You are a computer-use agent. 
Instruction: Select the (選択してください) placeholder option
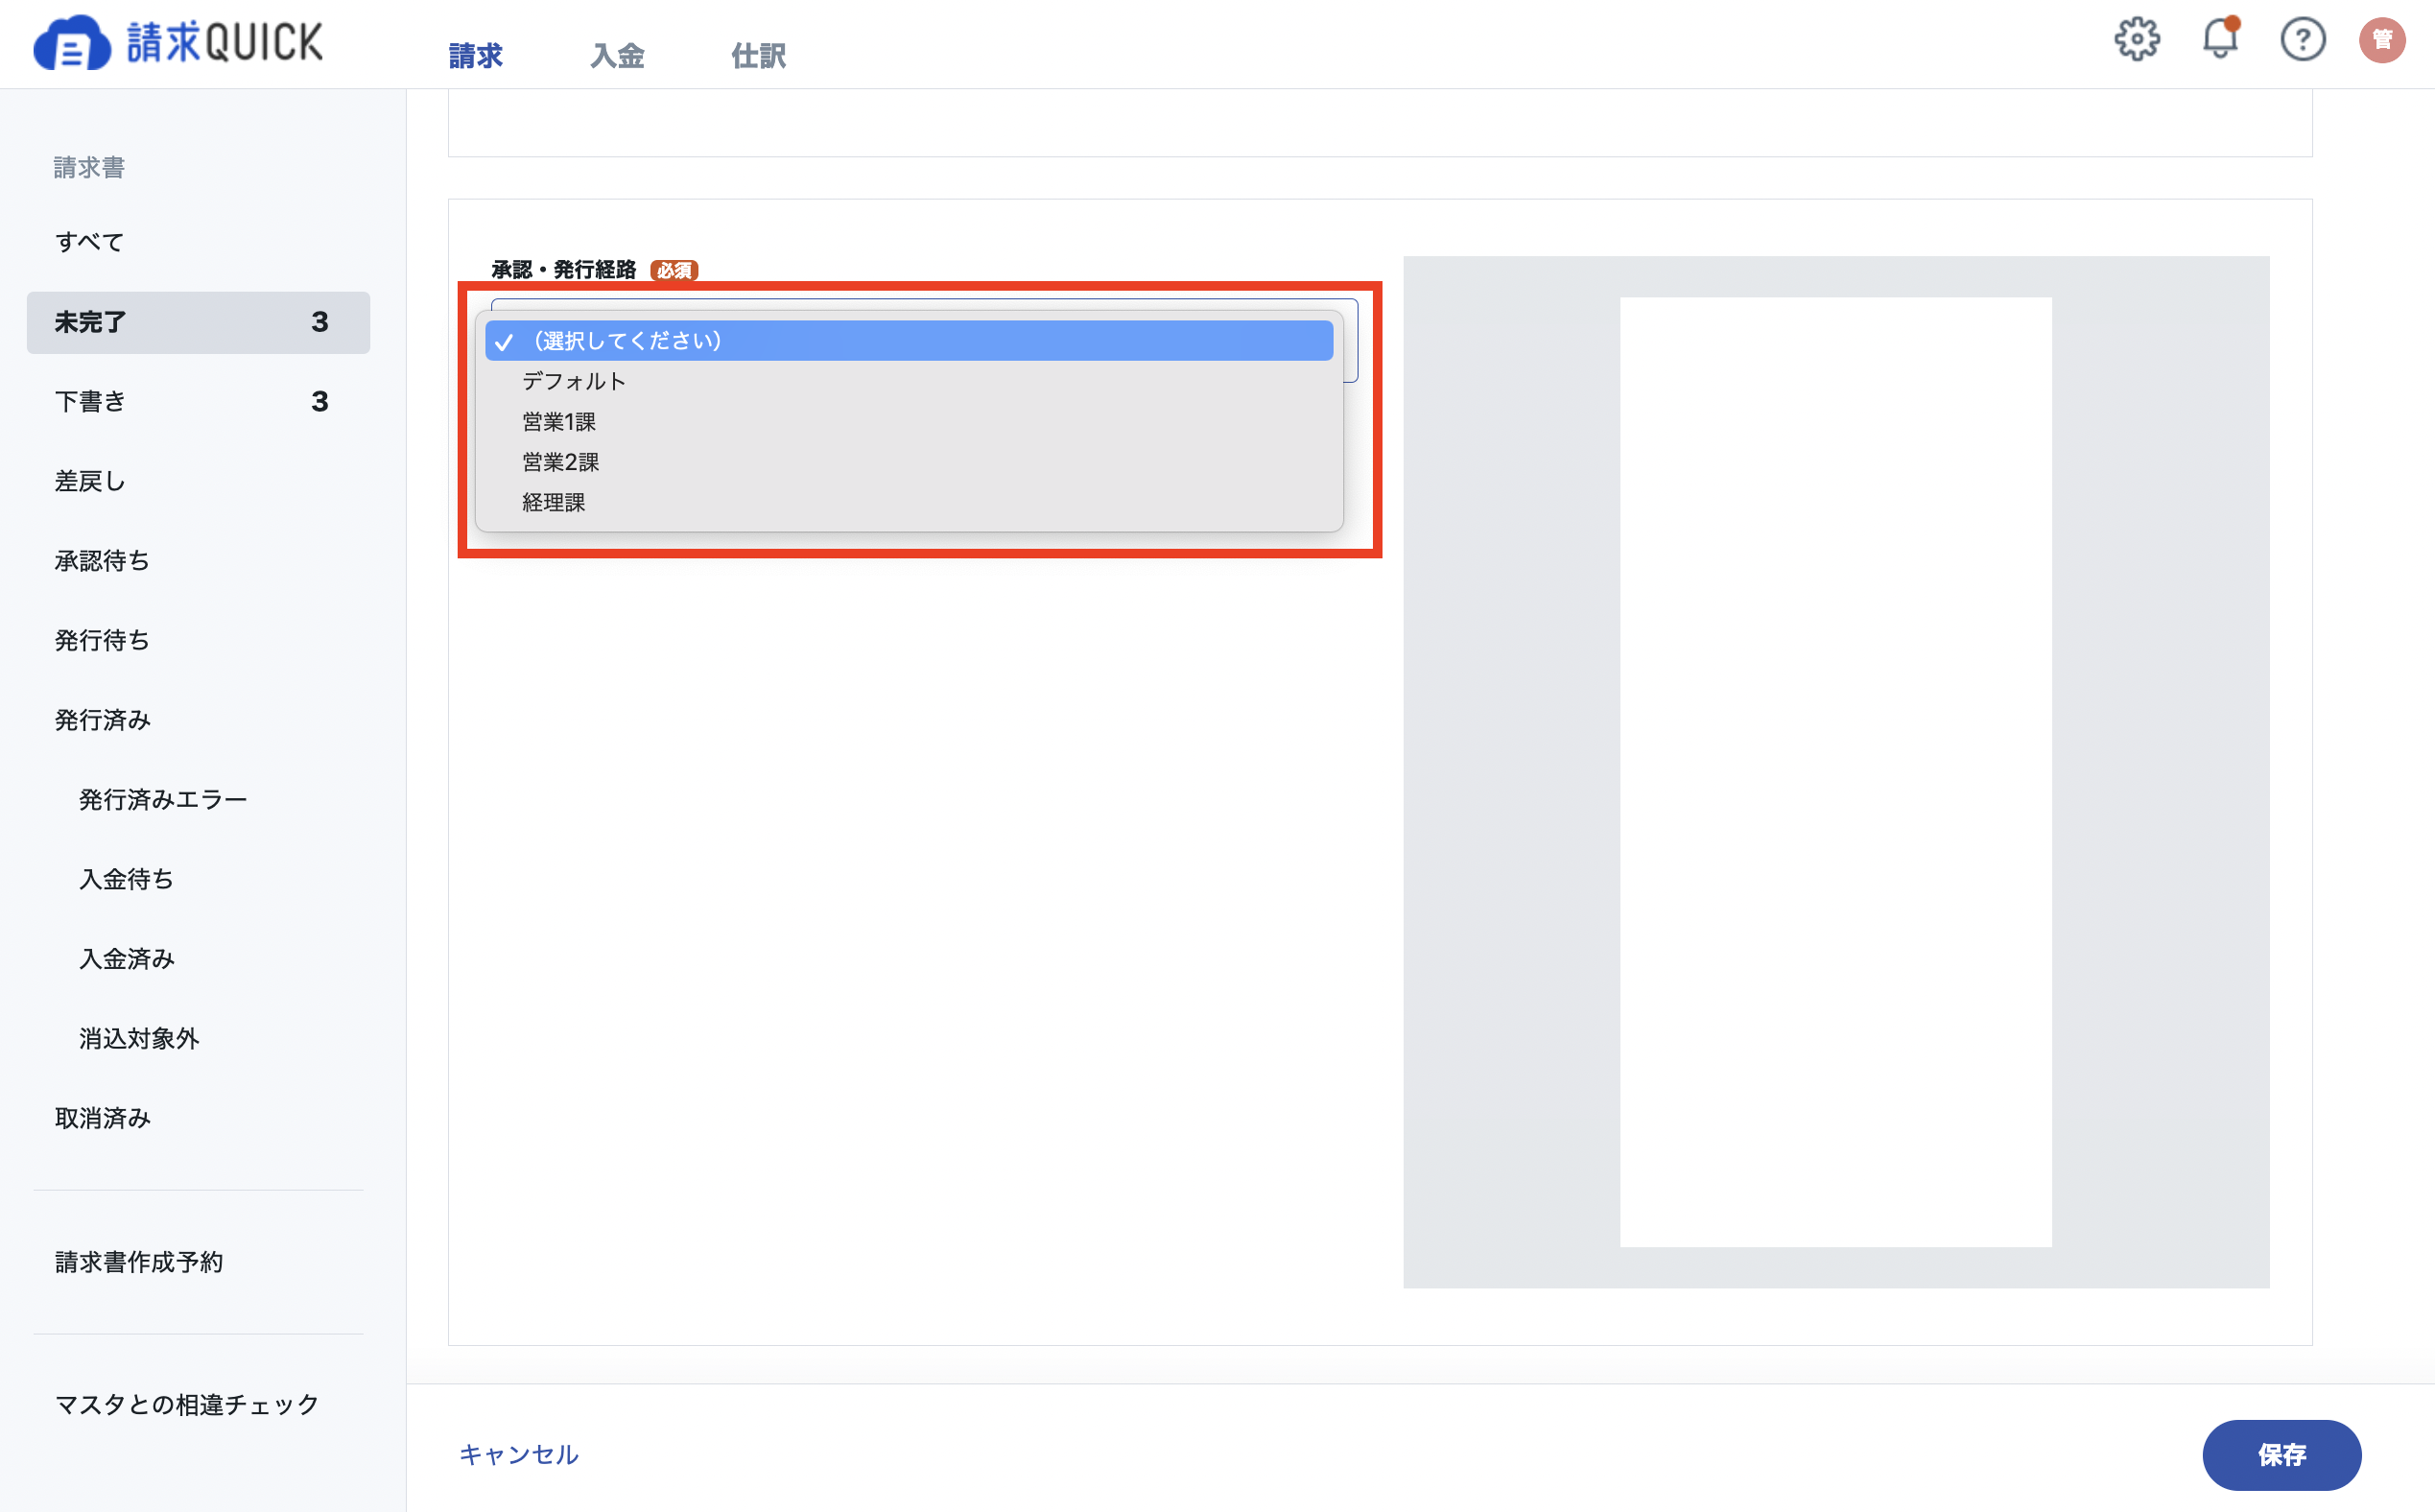coord(909,341)
